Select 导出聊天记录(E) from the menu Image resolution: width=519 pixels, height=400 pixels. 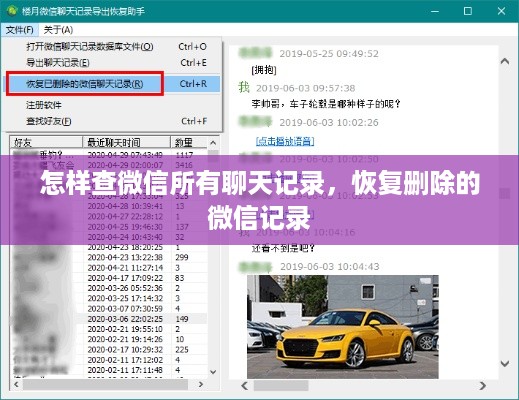(x=113, y=63)
